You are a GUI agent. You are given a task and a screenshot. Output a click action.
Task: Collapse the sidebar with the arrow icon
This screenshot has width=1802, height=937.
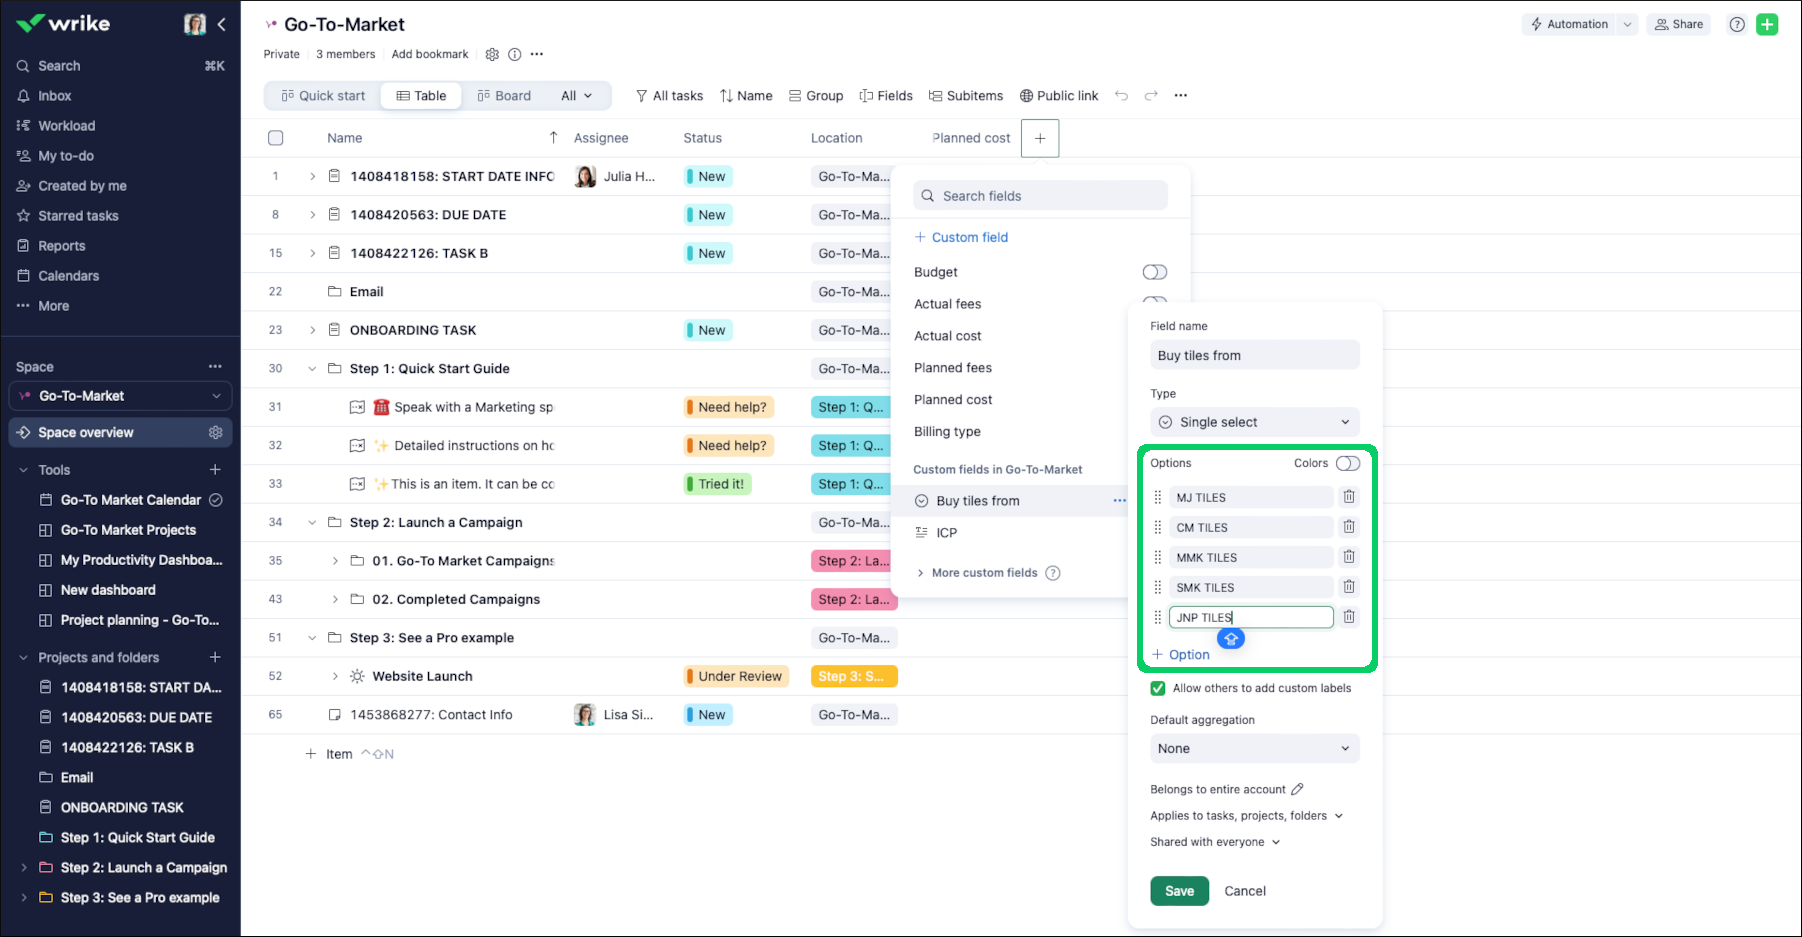[222, 24]
